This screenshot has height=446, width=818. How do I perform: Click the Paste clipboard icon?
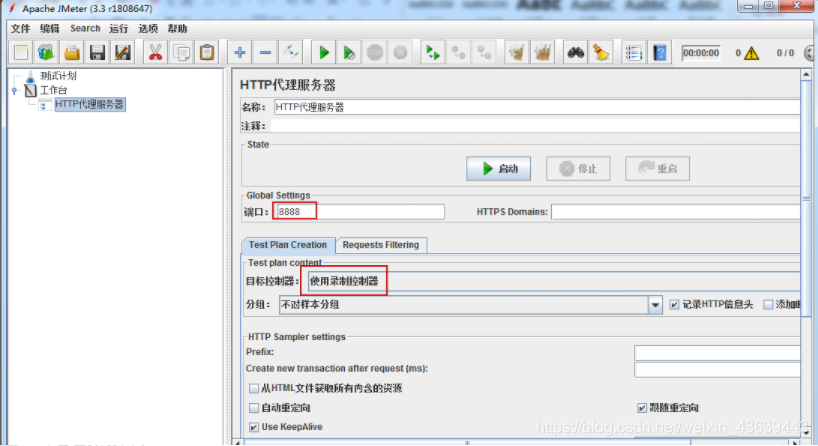207,53
